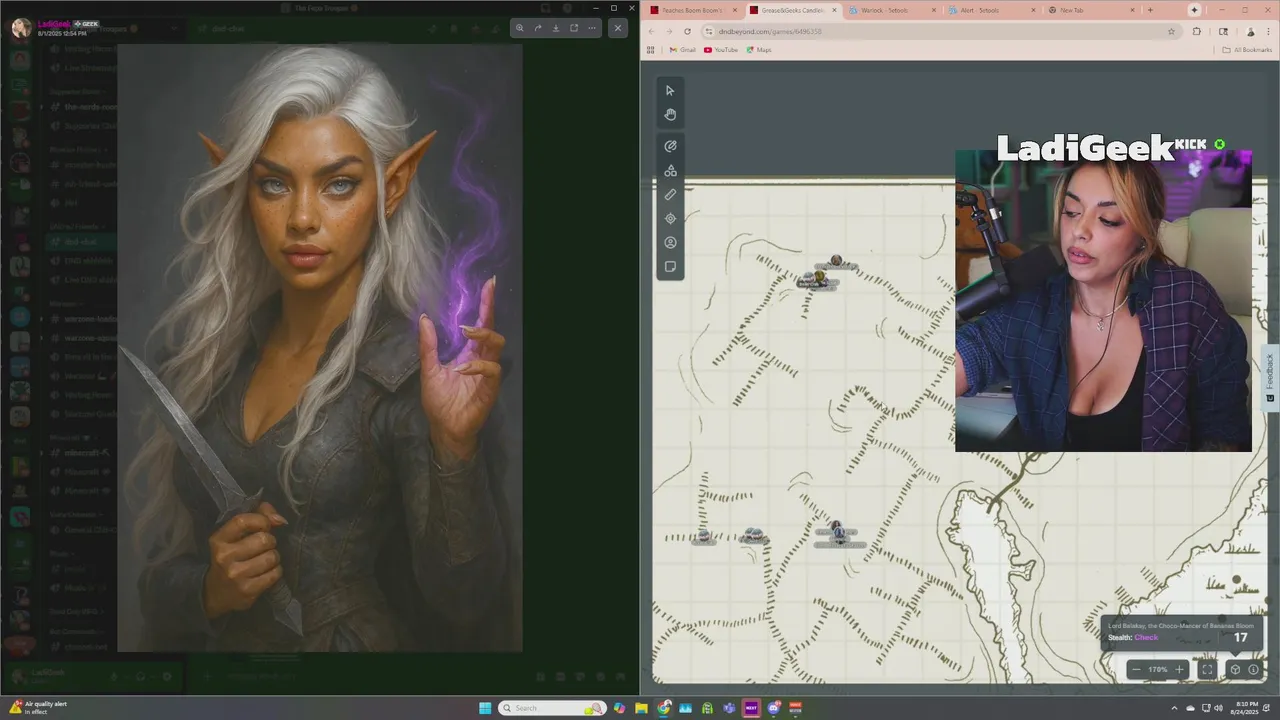Screen dimensions: 1280x720
Task: Open the dice roller cube icon
Action: pyautogui.click(x=1235, y=670)
